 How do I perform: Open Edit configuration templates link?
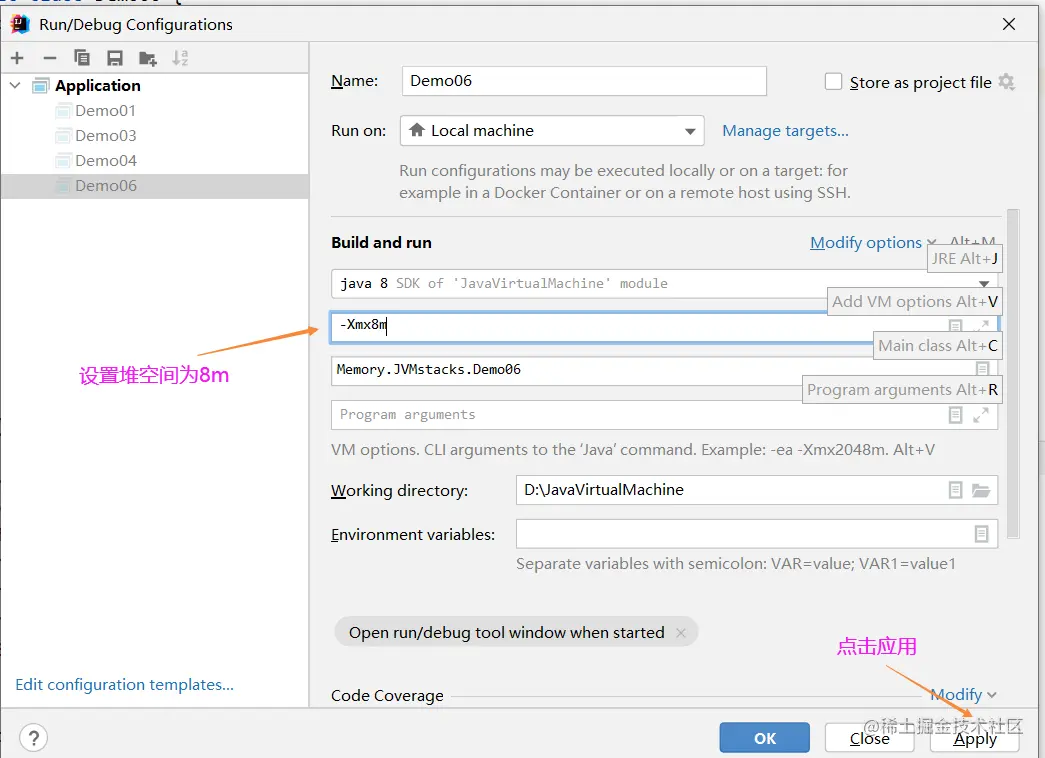125,685
